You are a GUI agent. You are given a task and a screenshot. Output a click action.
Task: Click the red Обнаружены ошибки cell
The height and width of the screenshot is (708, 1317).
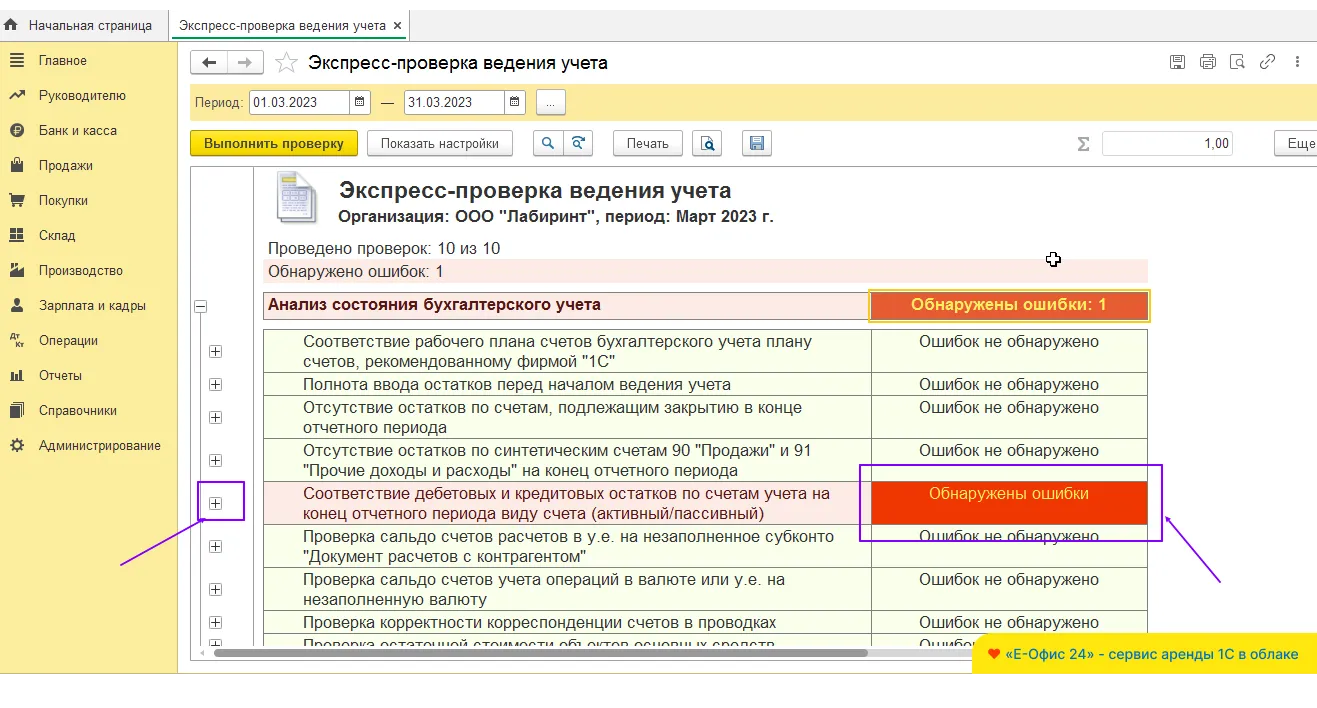1008,502
